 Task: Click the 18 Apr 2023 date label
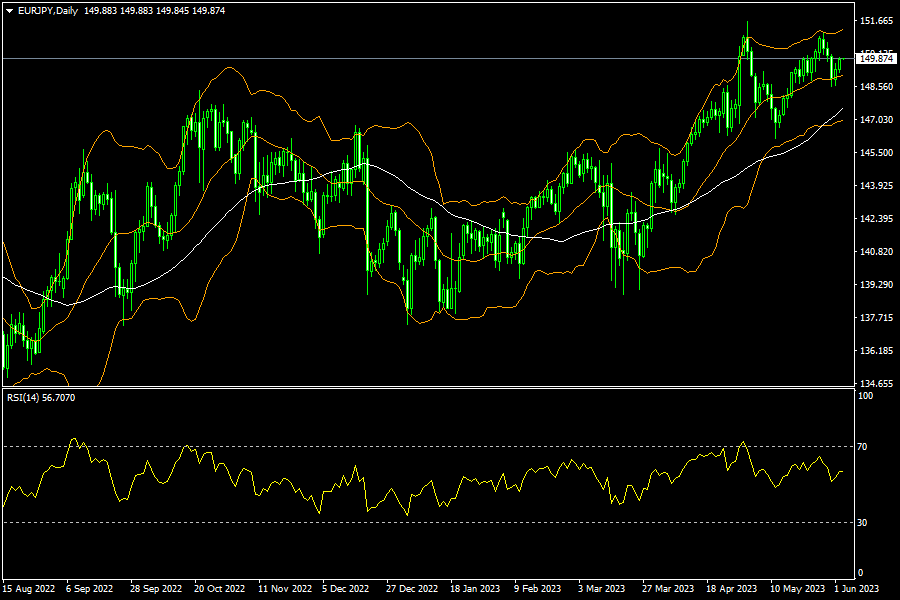pos(731,589)
